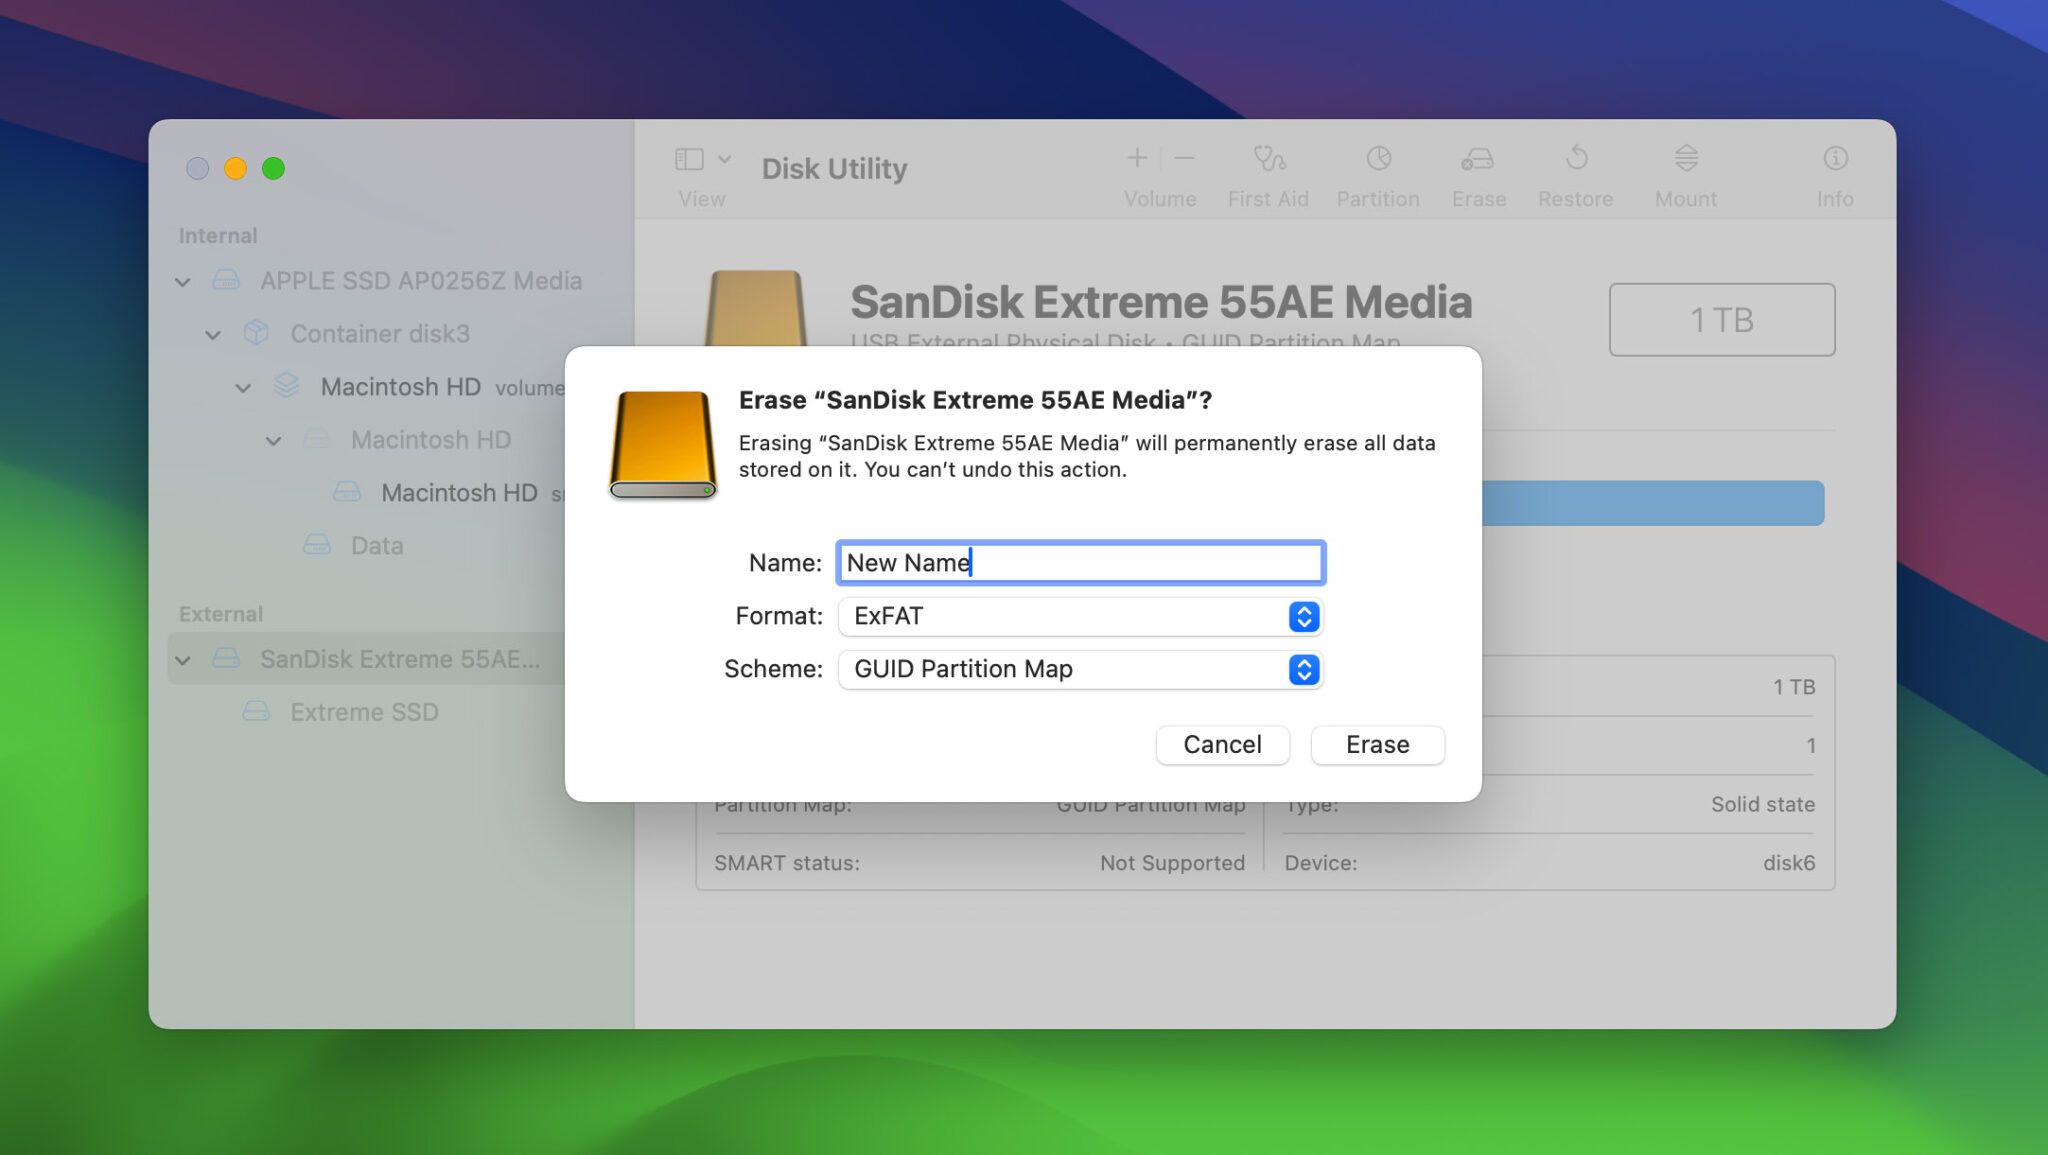Viewport: 2048px width, 1155px height.
Task: Select the Data volume under Macintosh HD
Action: click(377, 545)
